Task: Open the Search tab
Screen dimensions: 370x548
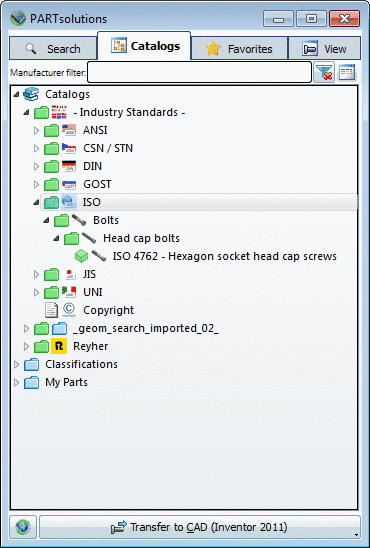Action: click(x=53, y=49)
